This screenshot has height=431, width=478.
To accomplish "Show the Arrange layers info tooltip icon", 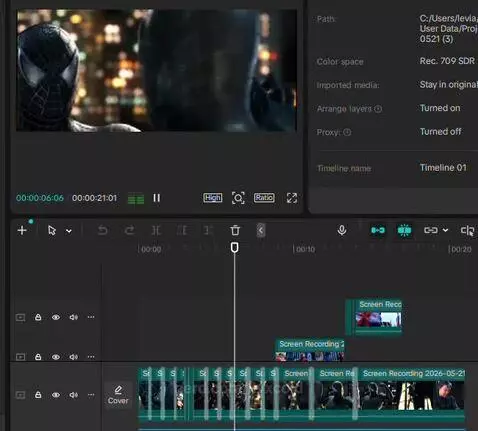I will click(378, 109).
